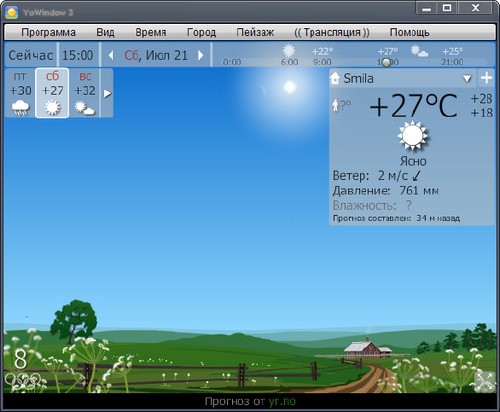500x412 pixels.
Task: Open the yr.no forecast link
Action: tap(282, 401)
